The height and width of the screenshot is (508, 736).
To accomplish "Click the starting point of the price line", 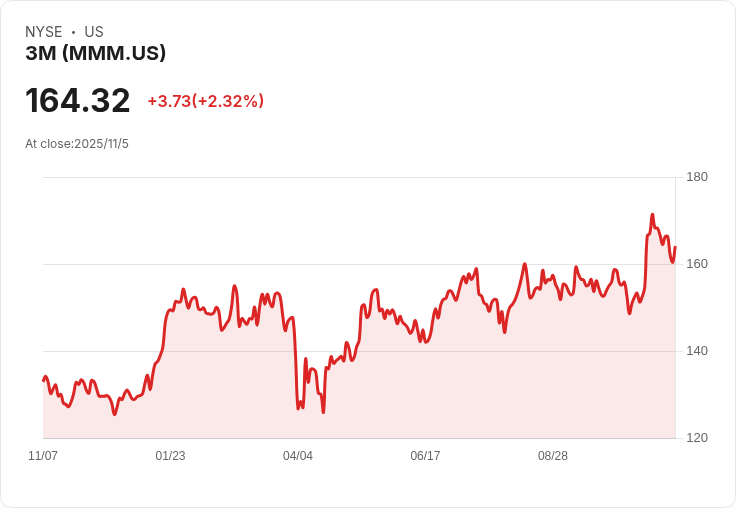I will (x=44, y=380).
